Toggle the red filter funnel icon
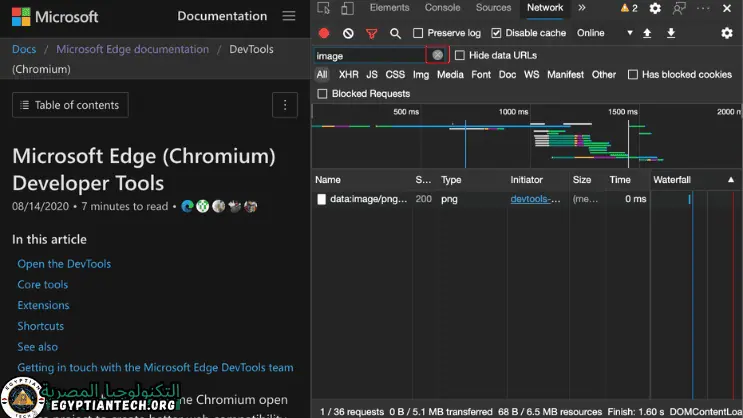 [372, 33]
